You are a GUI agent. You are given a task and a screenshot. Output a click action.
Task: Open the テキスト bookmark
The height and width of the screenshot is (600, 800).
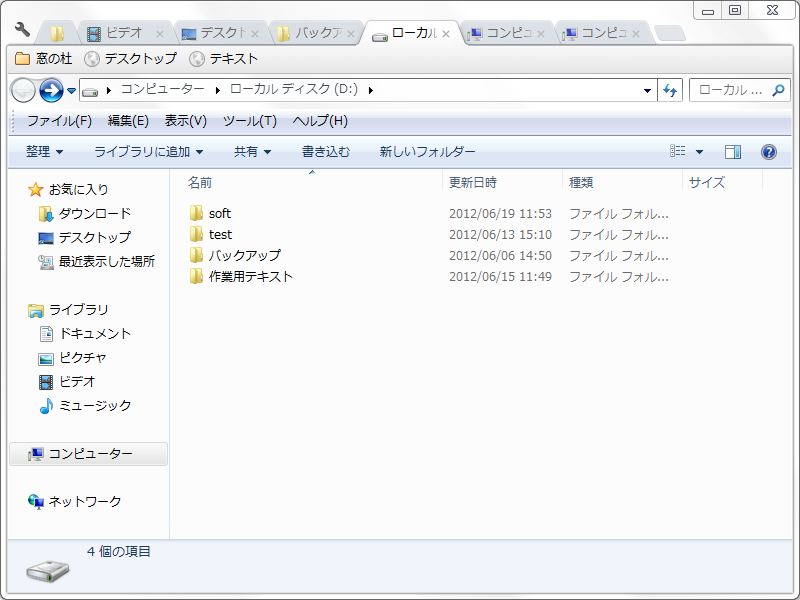coord(223,59)
